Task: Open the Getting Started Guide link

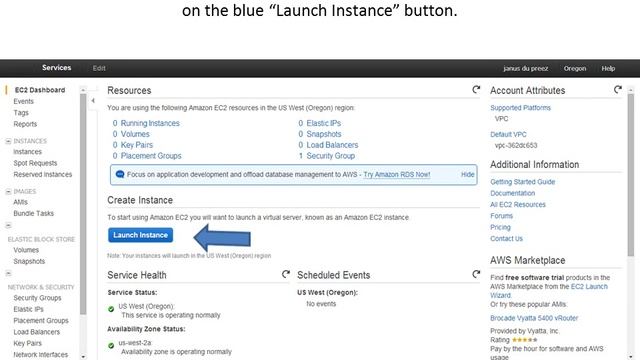Action: click(522, 182)
